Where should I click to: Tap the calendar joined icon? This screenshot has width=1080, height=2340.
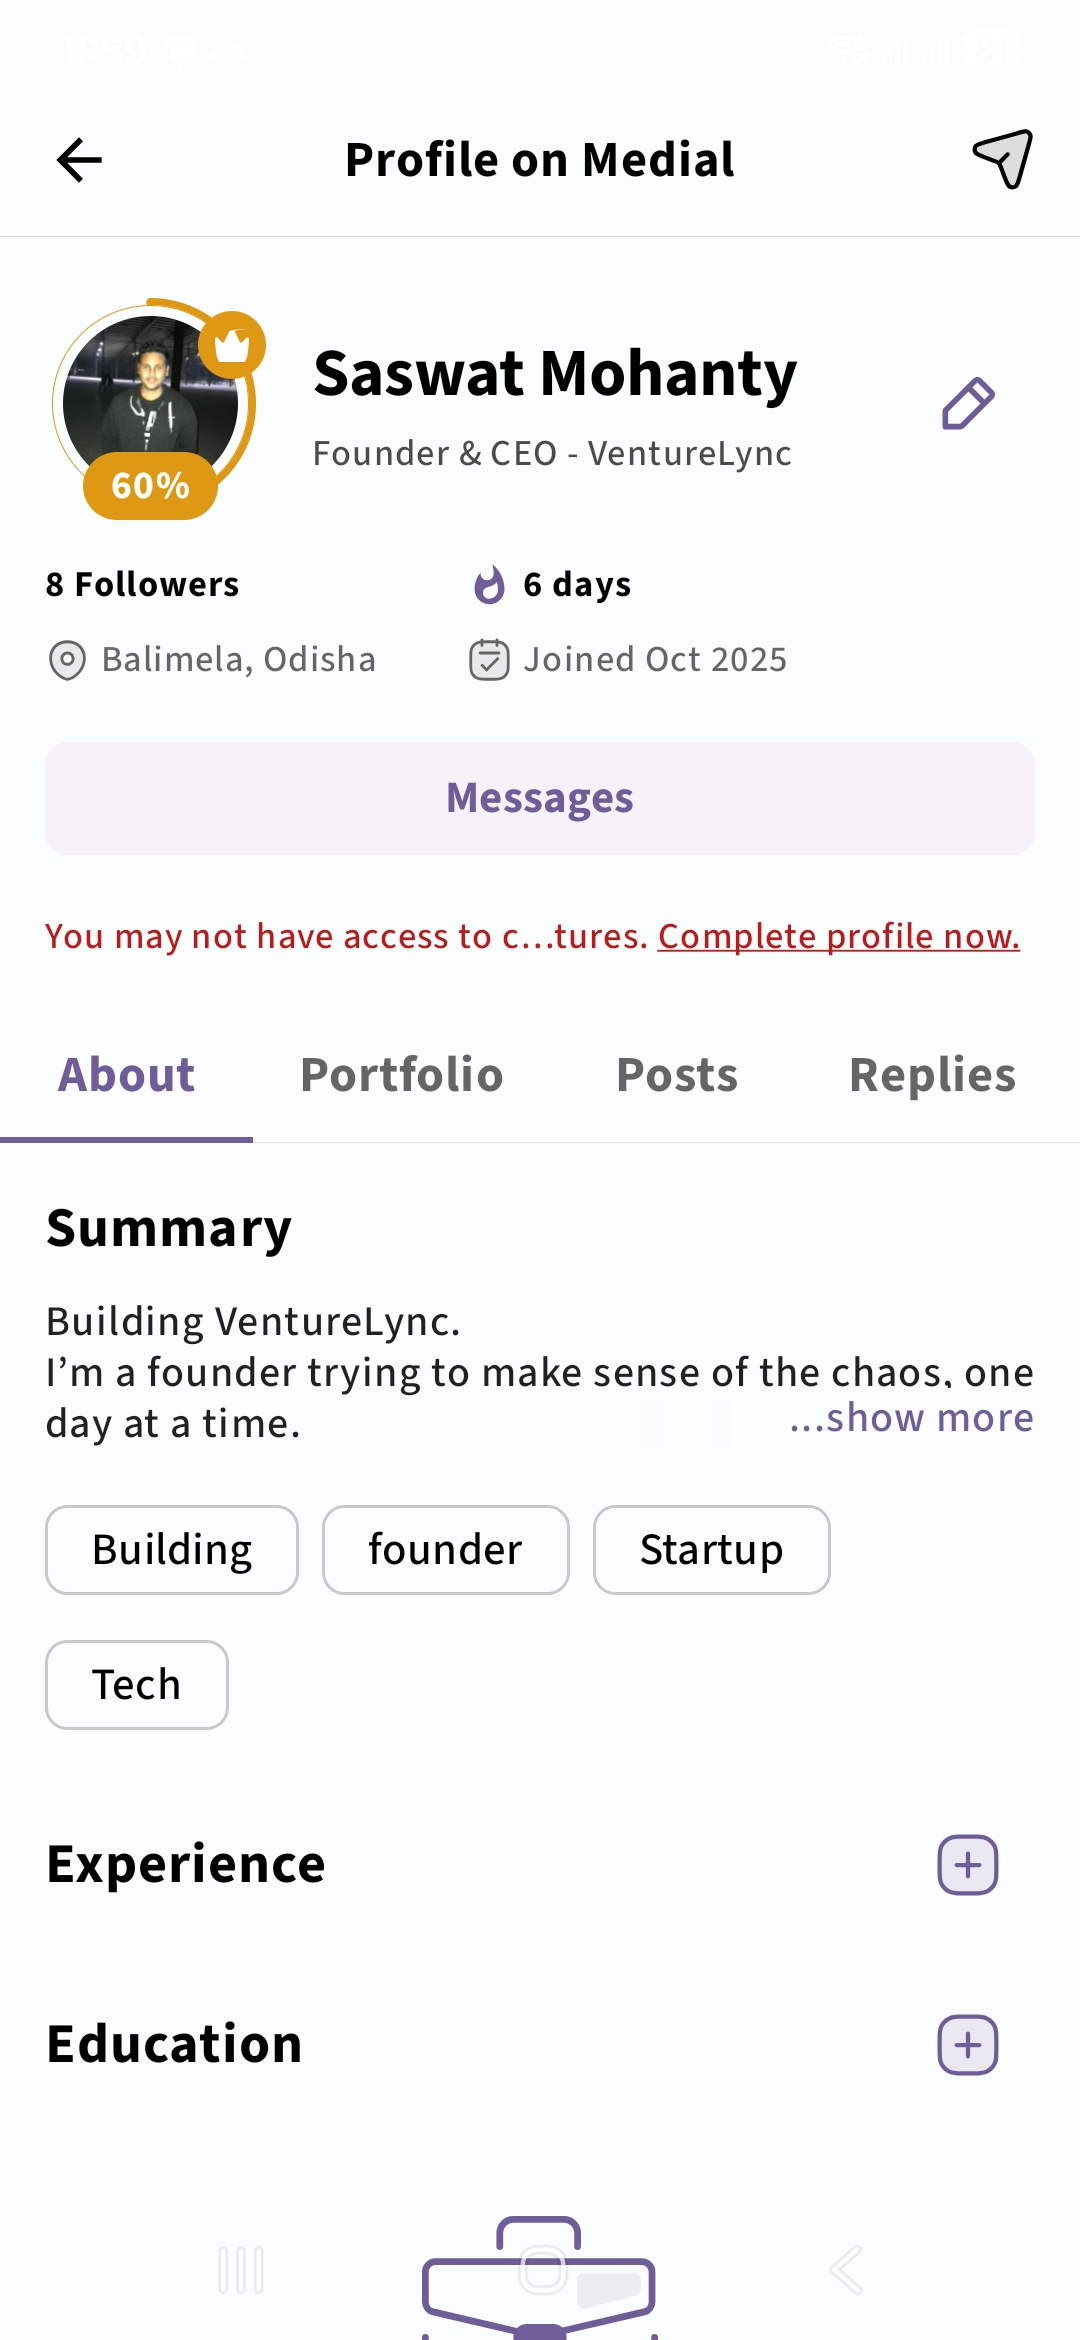489,660
